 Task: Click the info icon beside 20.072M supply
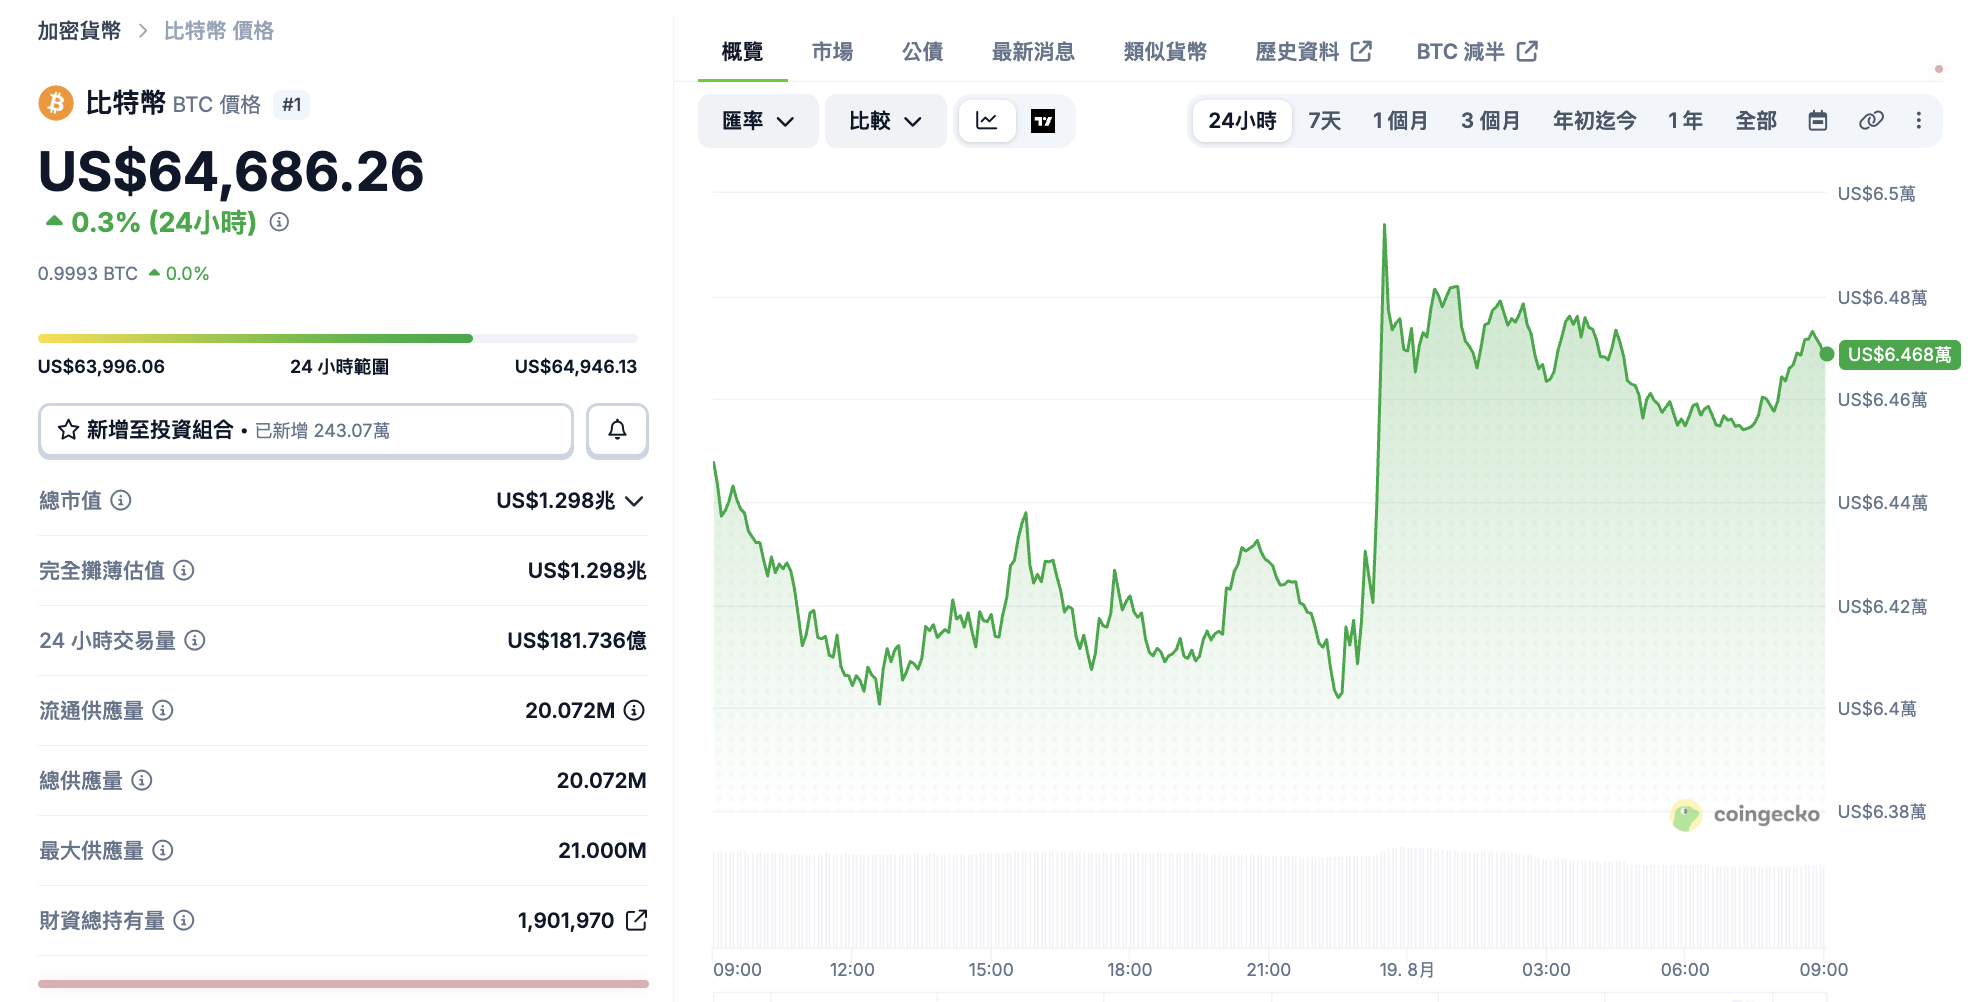(x=634, y=710)
